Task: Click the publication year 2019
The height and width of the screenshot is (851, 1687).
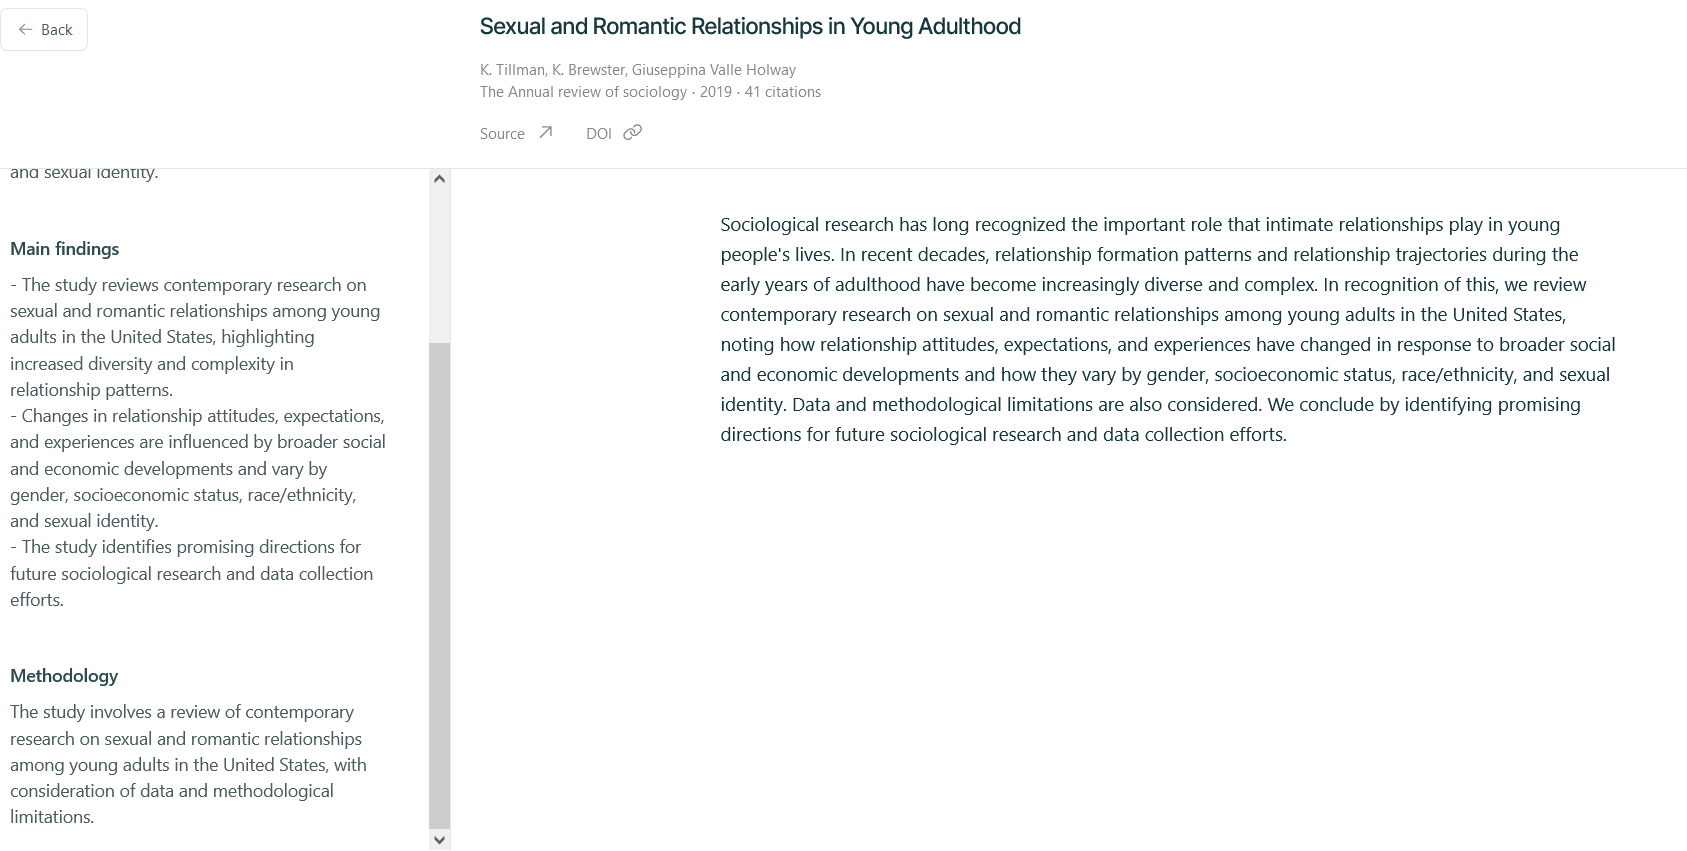Action: 715,92
